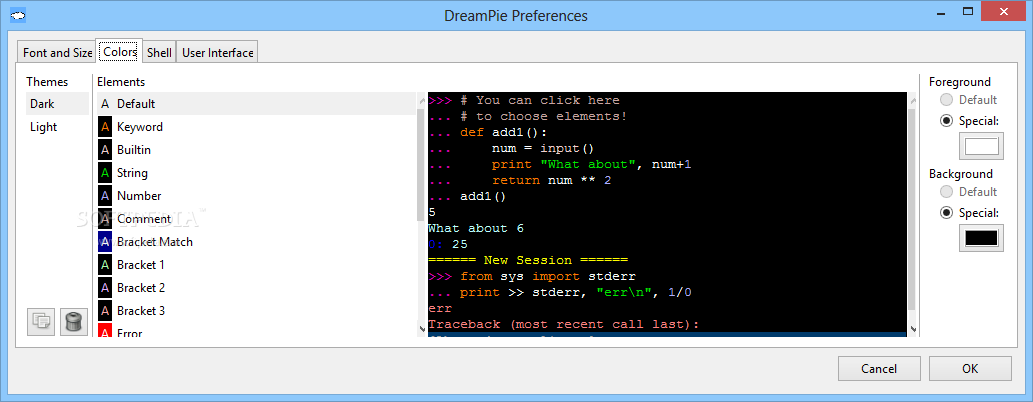The image size is (1033, 402).
Task: Click the Default element color sample icon
Action: tap(105, 103)
